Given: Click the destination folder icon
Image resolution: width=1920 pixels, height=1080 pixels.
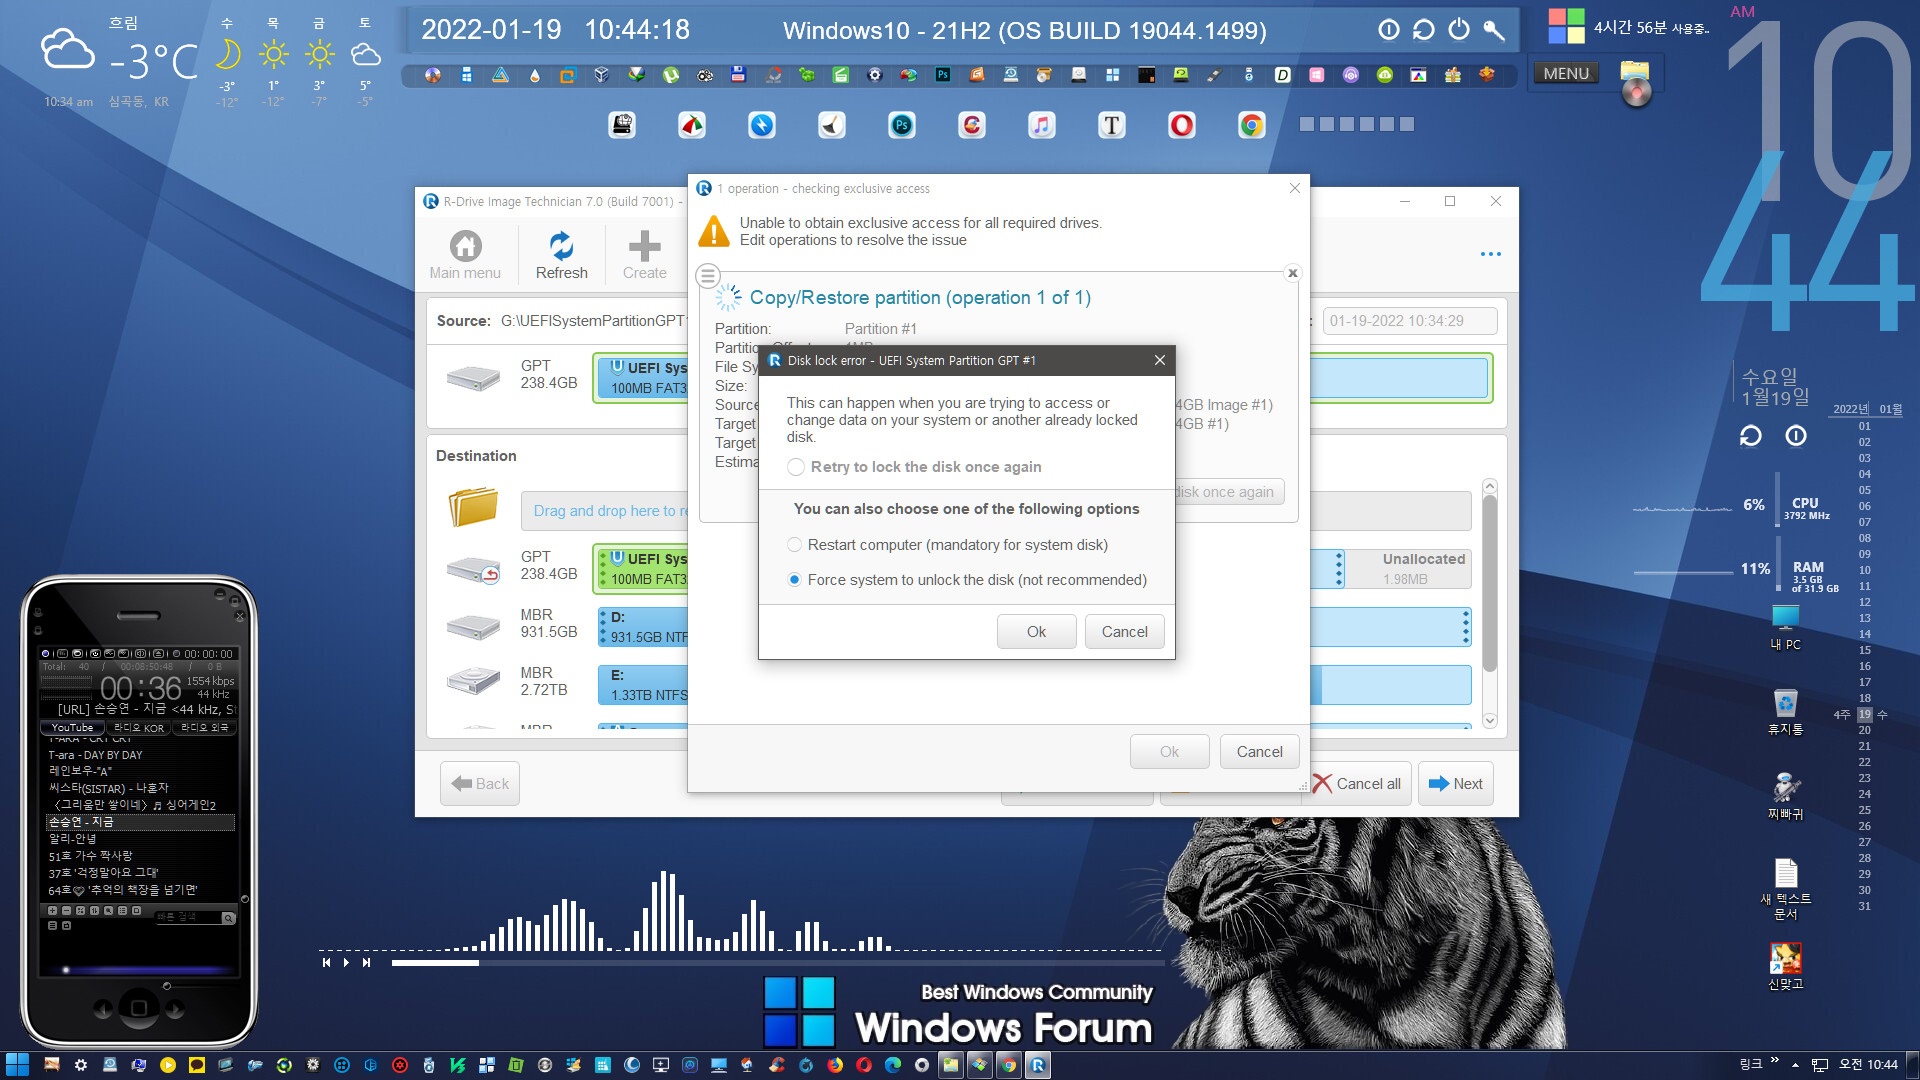Looking at the screenshot, I should 473,507.
